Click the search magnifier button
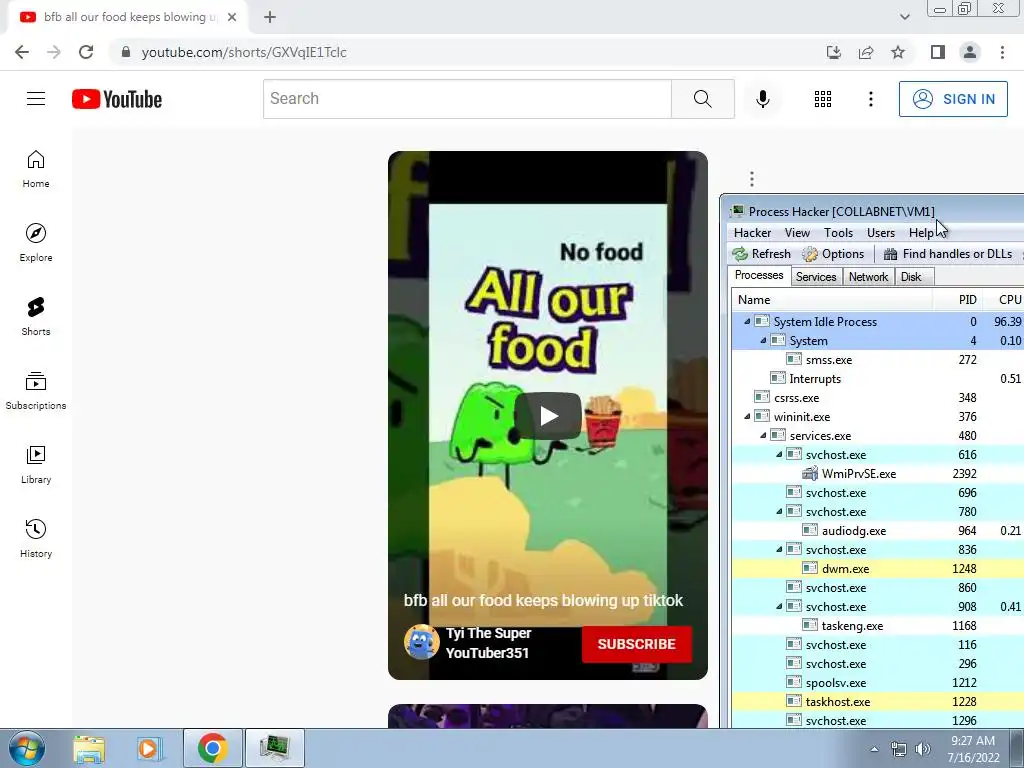 703,99
